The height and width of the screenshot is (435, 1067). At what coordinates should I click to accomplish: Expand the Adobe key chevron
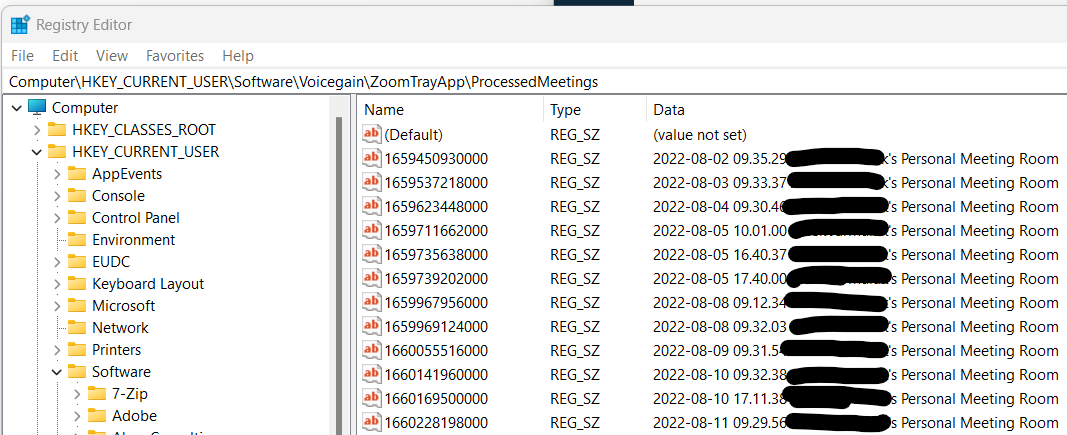tap(78, 416)
